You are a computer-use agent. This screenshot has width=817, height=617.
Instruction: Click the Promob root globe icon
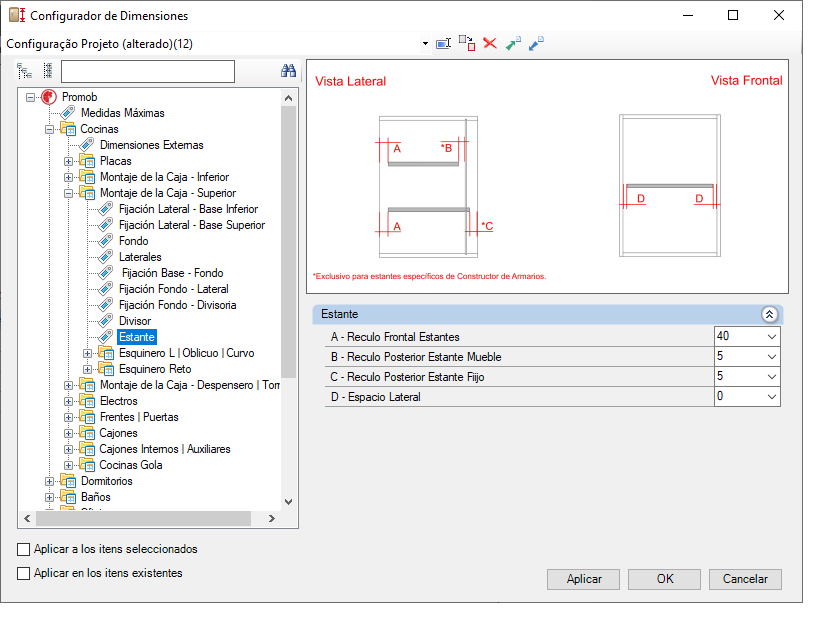(49, 97)
